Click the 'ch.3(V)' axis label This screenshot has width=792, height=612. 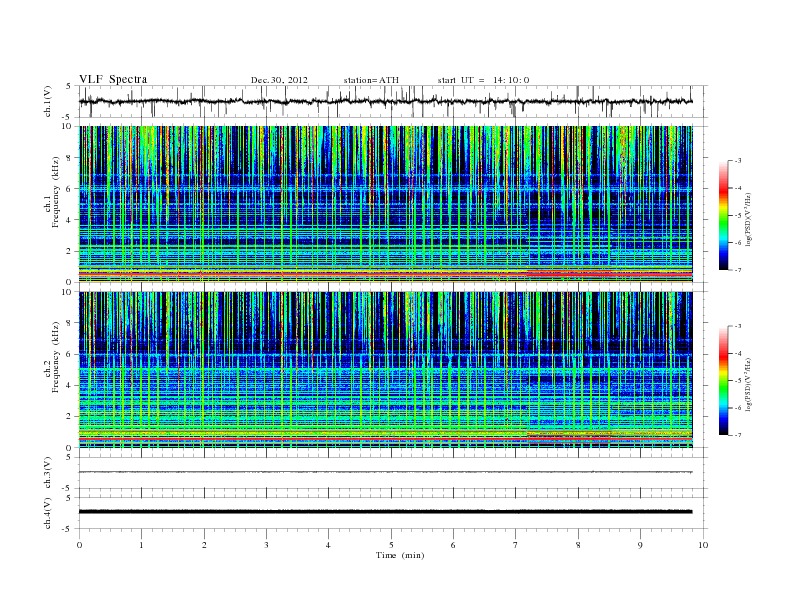[x=48, y=473]
